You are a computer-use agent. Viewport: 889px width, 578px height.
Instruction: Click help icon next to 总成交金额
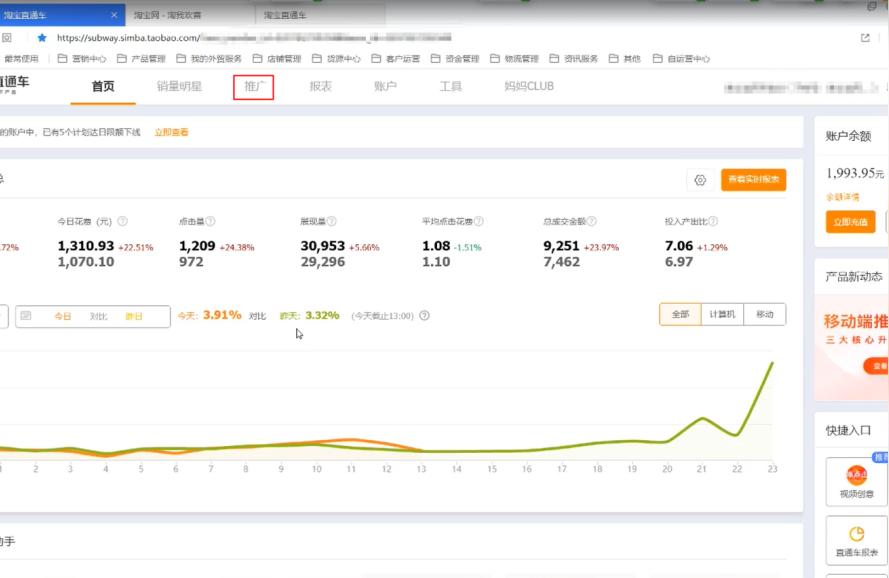tap(591, 221)
